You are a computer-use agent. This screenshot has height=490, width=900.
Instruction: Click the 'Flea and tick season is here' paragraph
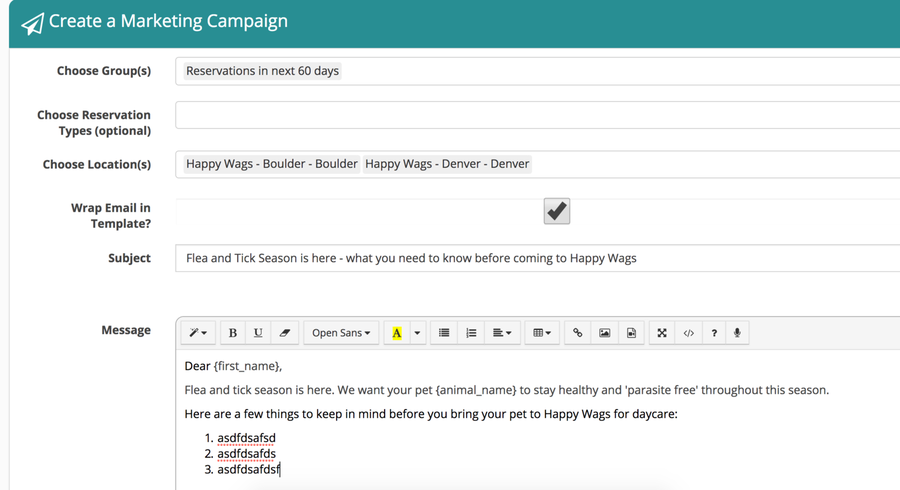507,390
